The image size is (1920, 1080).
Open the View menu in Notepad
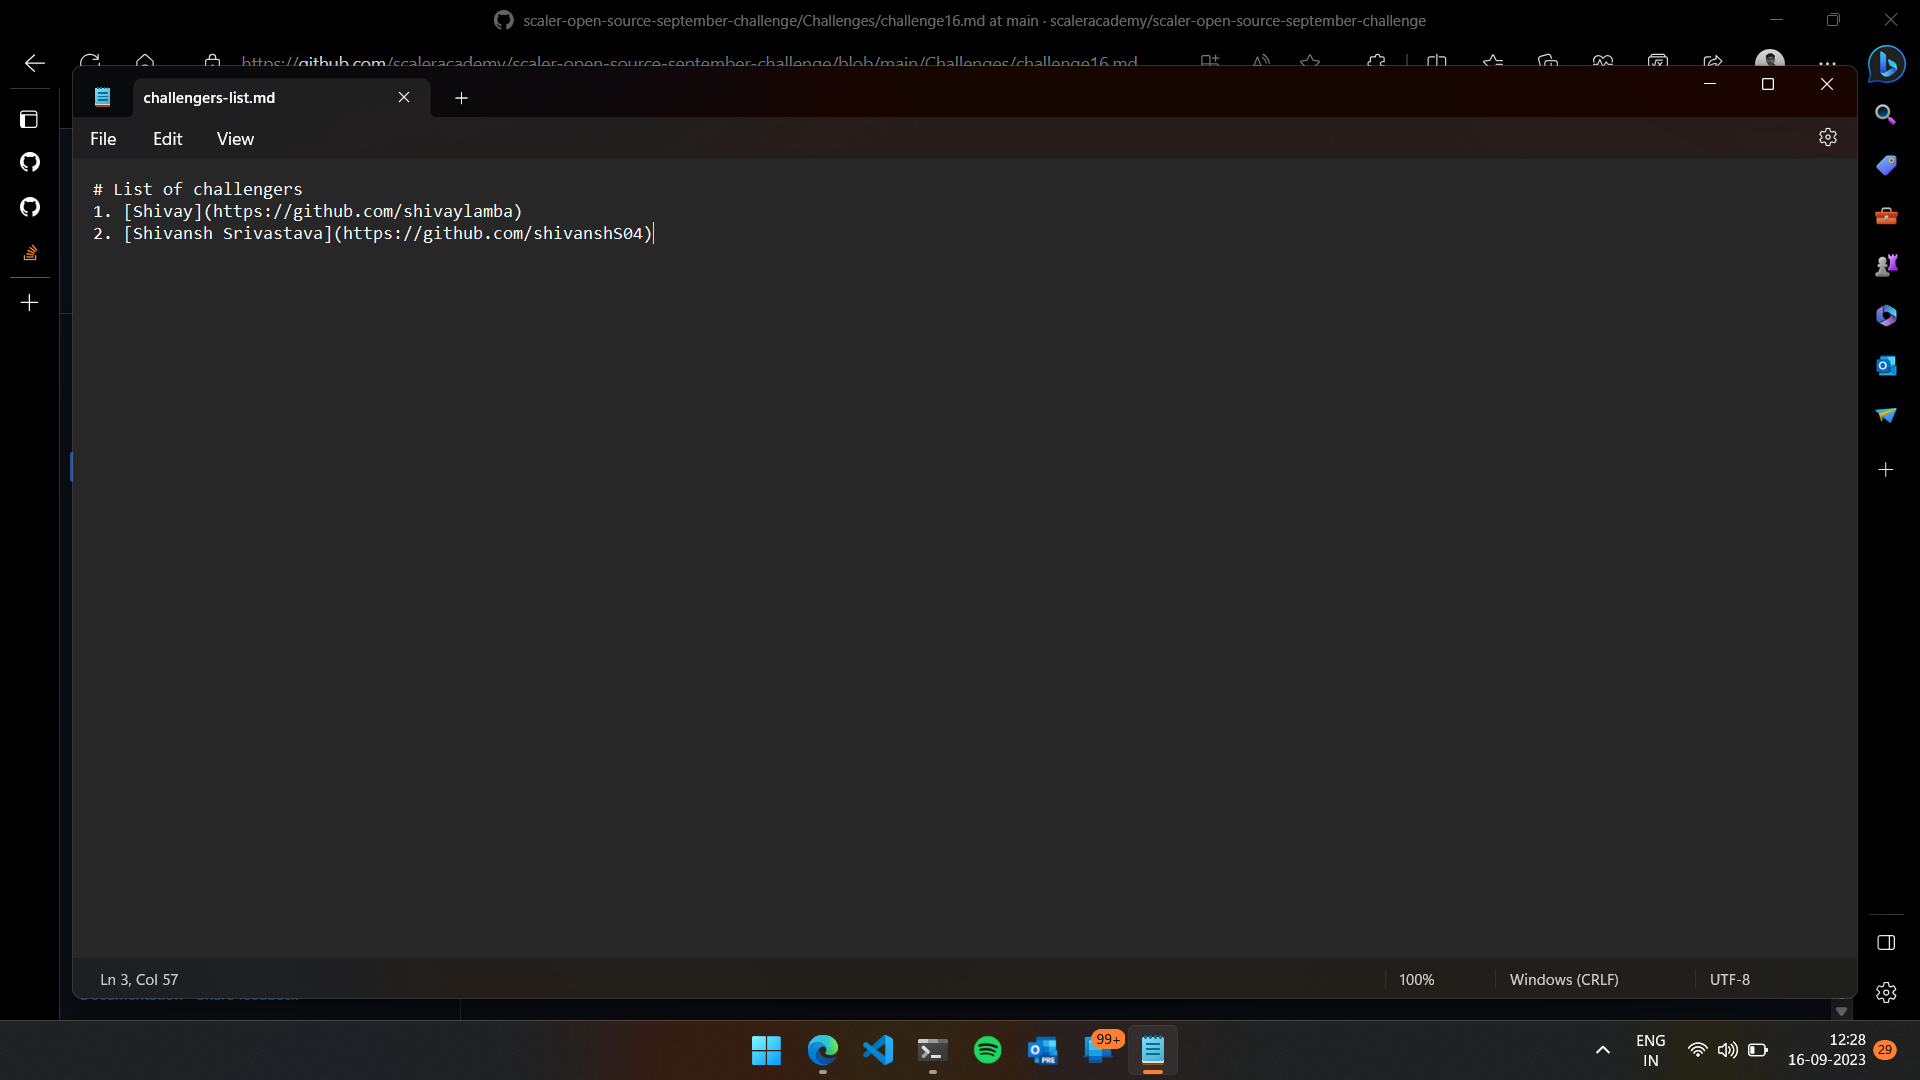coord(234,138)
